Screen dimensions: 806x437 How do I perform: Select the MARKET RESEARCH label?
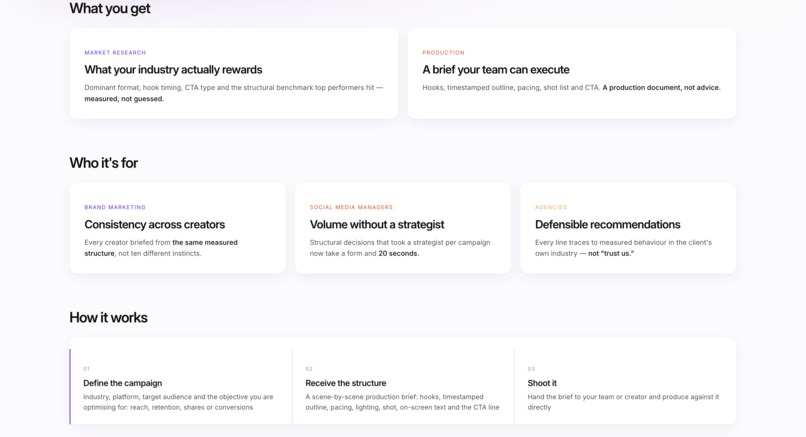tap(115, 52)
